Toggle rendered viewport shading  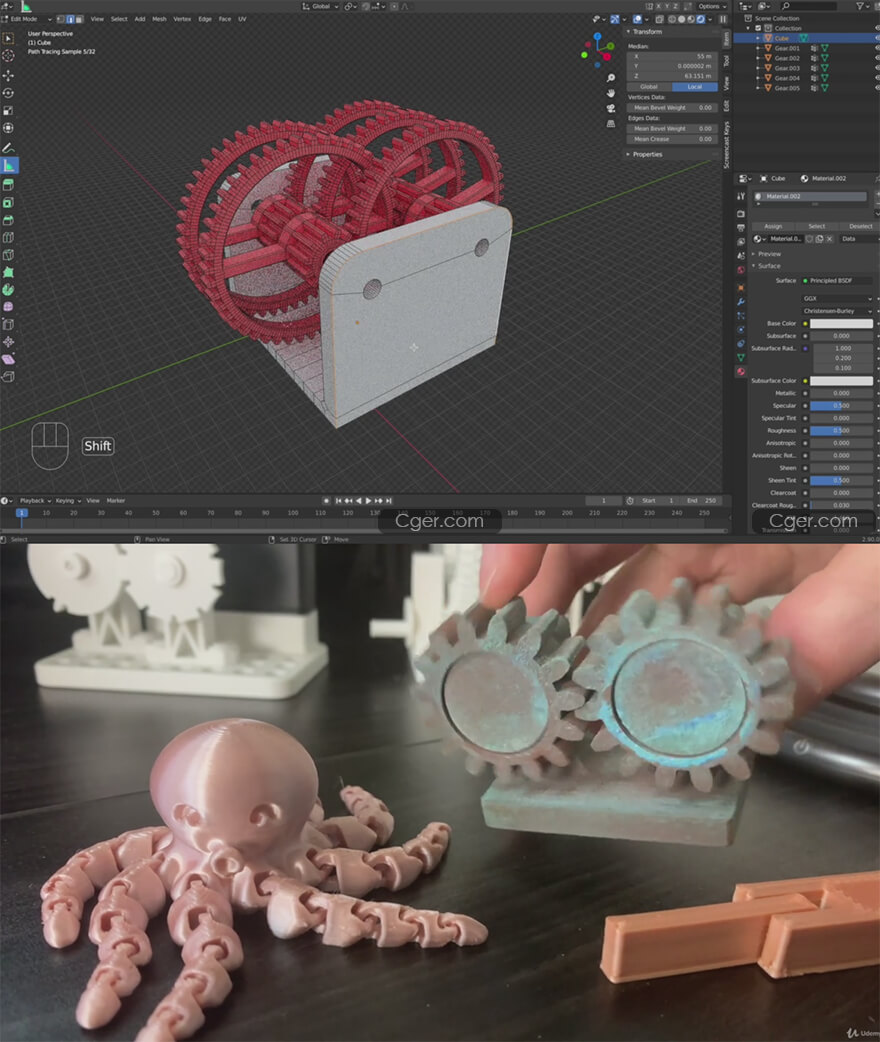[701, 19]
